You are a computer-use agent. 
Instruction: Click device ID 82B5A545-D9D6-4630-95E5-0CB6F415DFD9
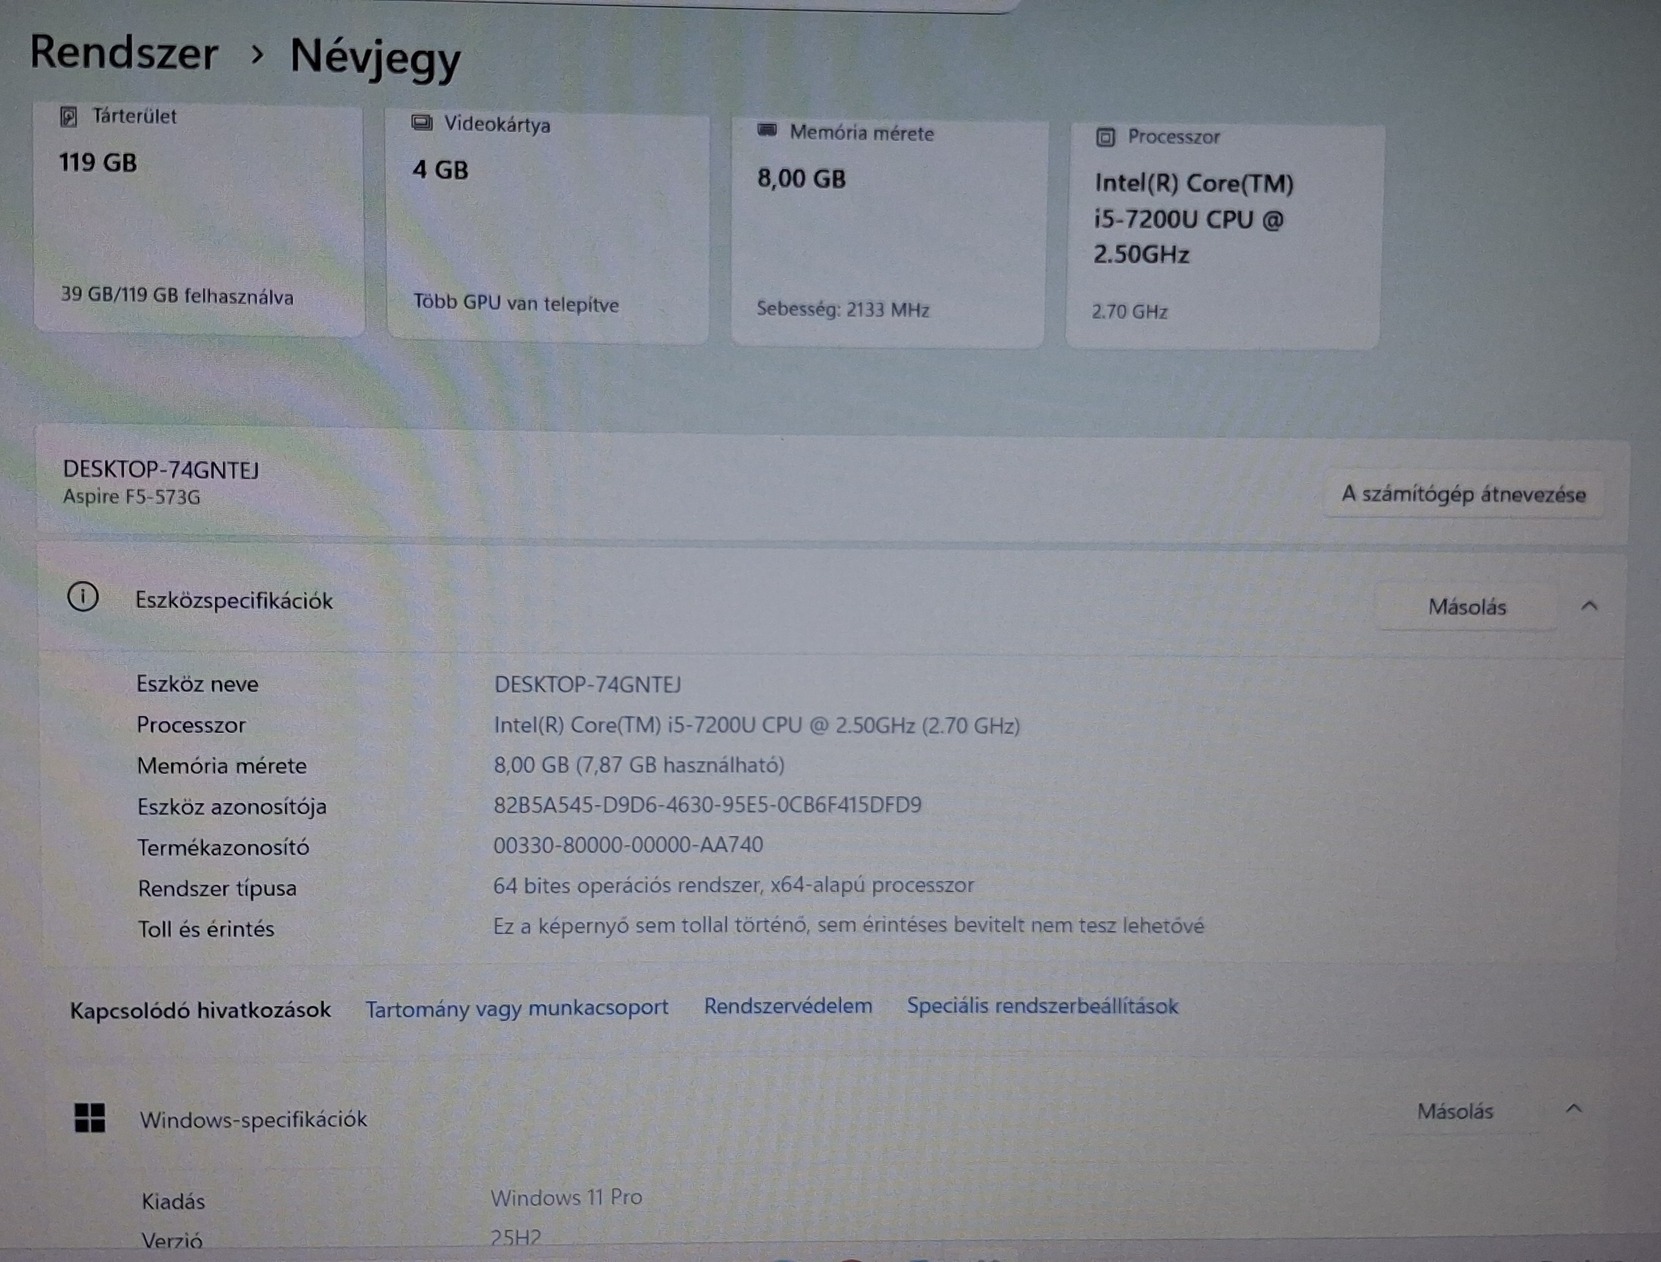(708, 805)
